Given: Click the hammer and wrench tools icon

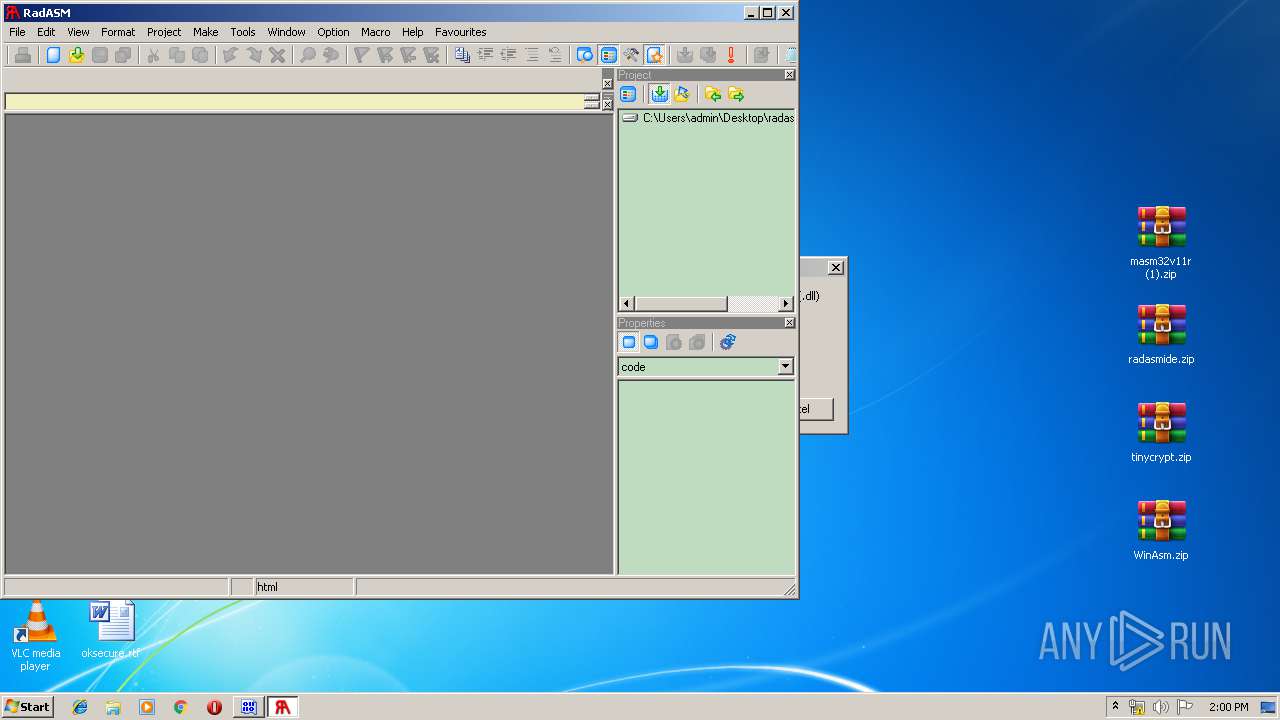Looking at the screenshot, I should click(631, 55).
